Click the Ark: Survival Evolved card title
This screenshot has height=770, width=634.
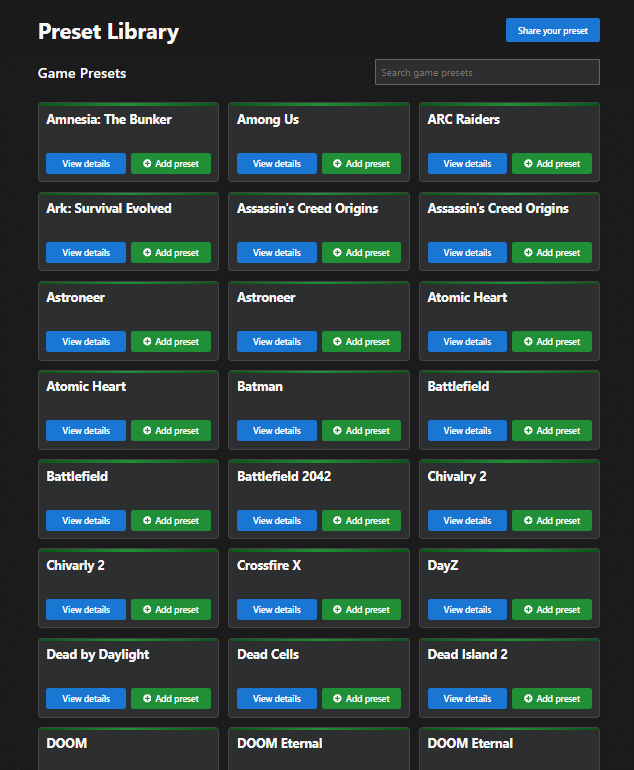[x=109, y=208]
